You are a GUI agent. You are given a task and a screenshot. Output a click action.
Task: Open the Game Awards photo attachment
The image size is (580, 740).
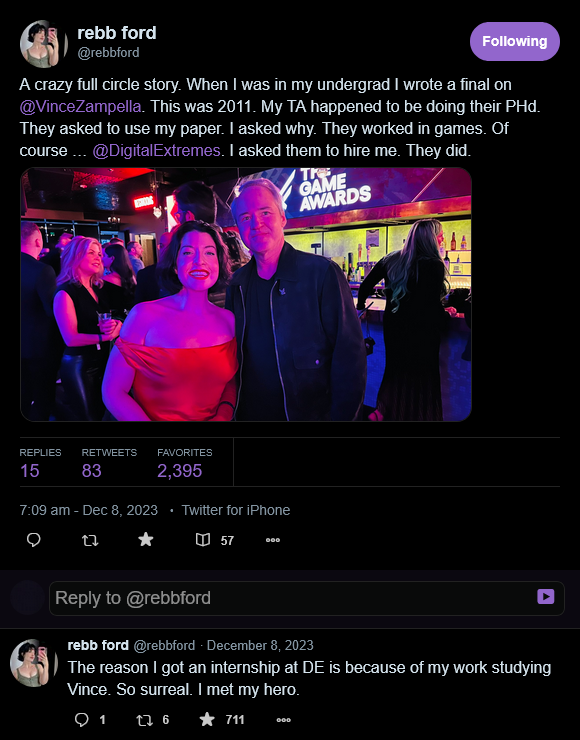coord(246,294)
